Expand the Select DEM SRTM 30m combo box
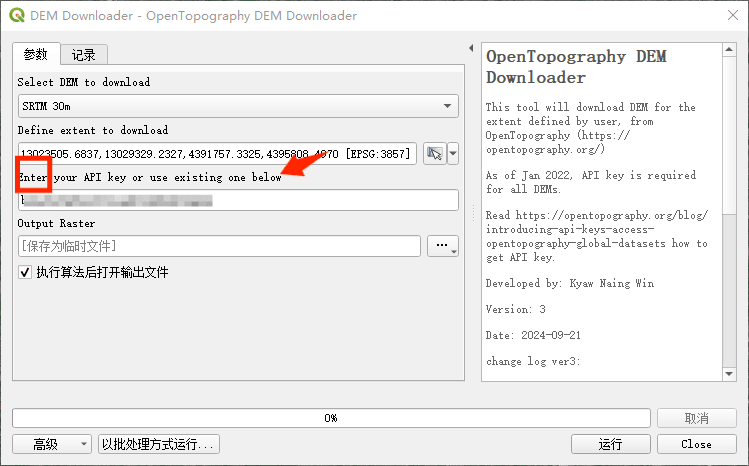Screen dimensions: 749x466 point(238,106)
